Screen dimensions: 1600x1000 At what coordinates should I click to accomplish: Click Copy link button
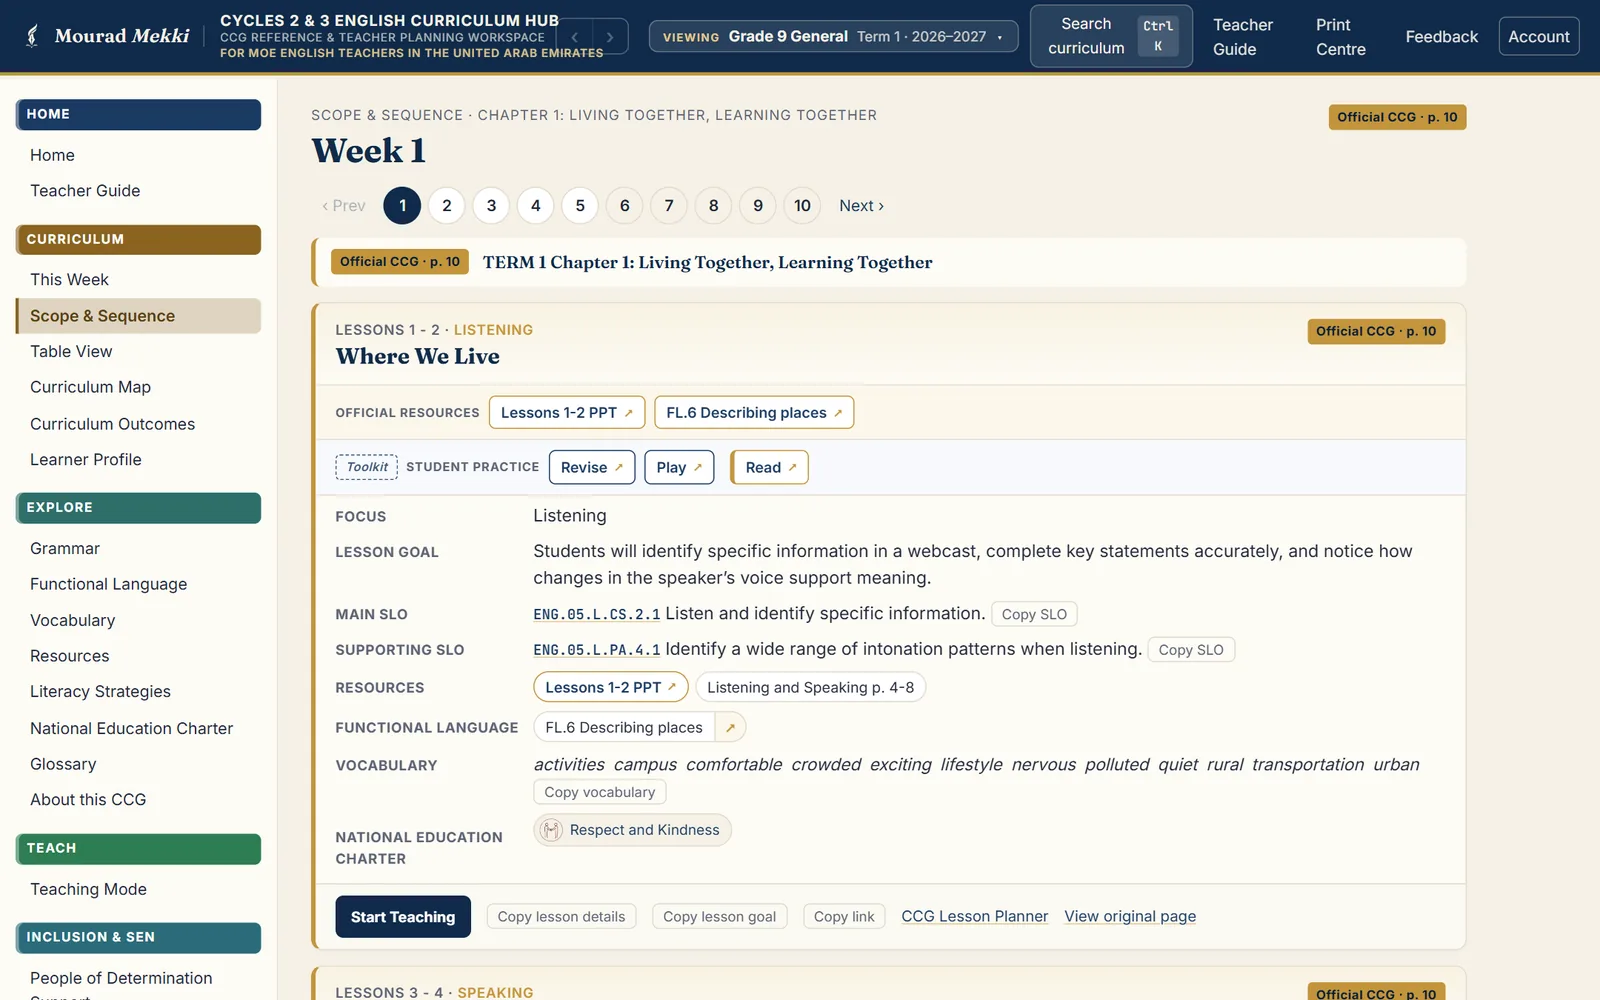click(x=844, y=917)
